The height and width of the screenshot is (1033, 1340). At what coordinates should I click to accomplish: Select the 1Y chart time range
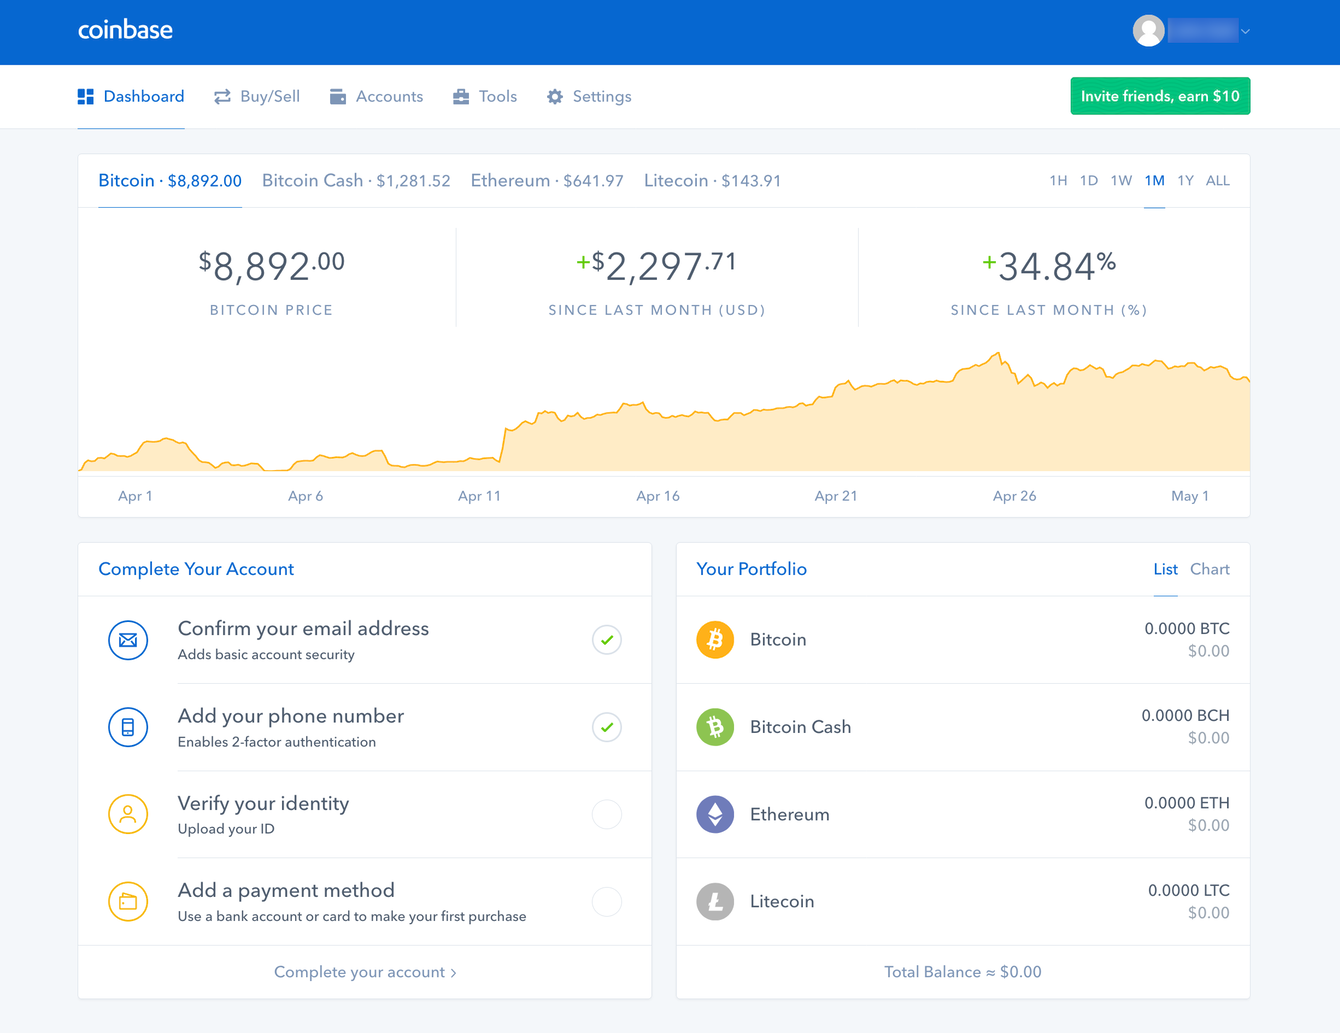pos(1186,180)
